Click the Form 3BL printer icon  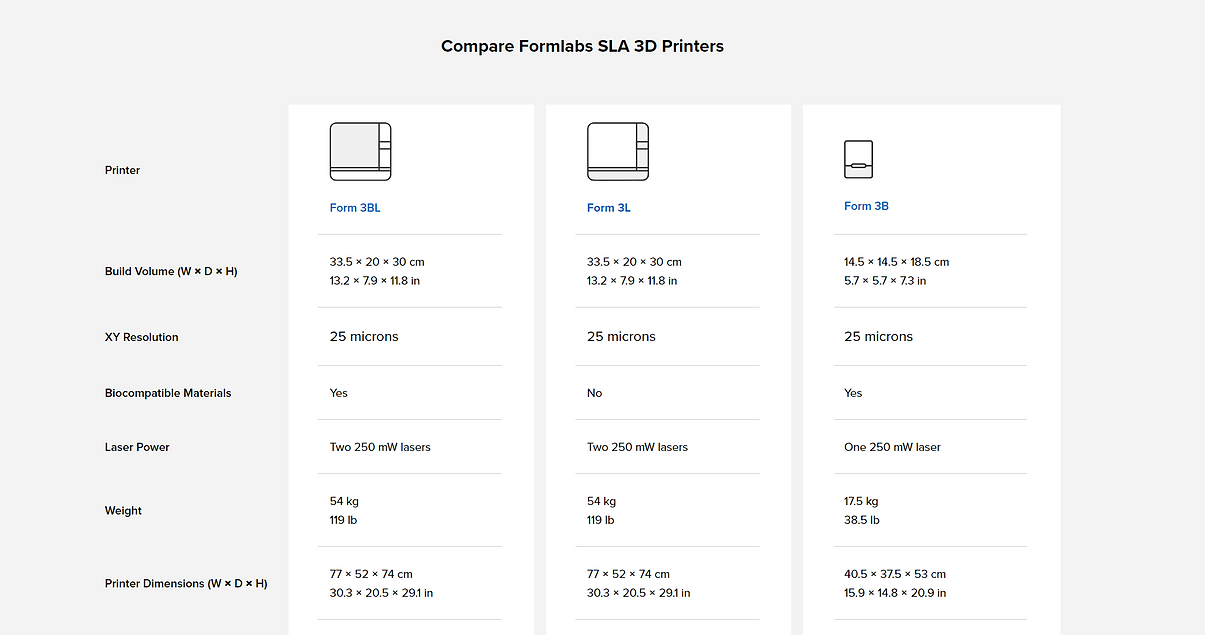360,151
